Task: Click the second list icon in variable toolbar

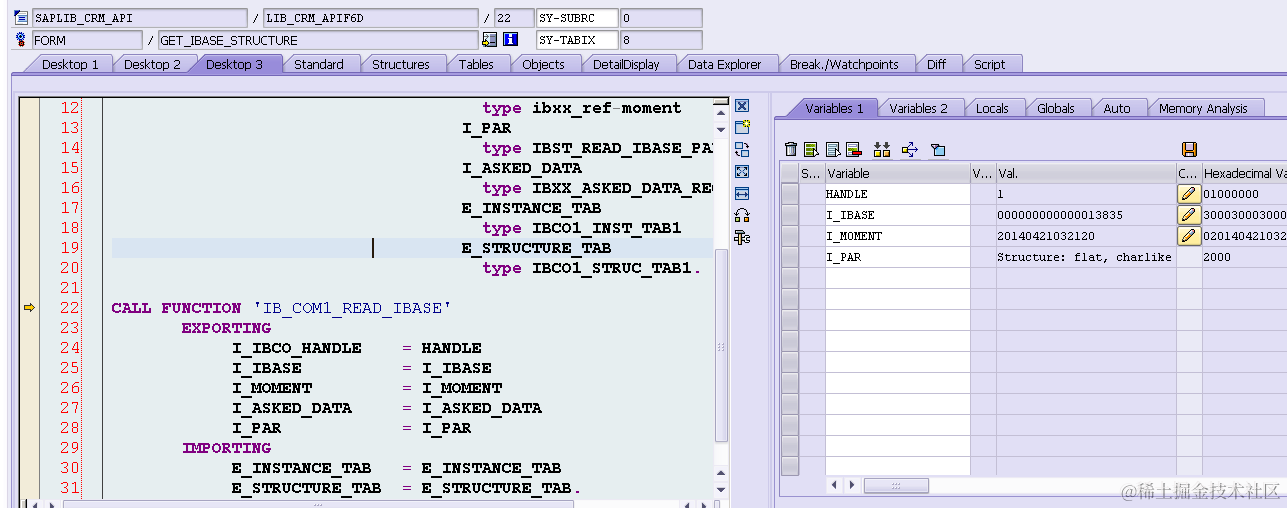Action: click(x=833, y=150)
